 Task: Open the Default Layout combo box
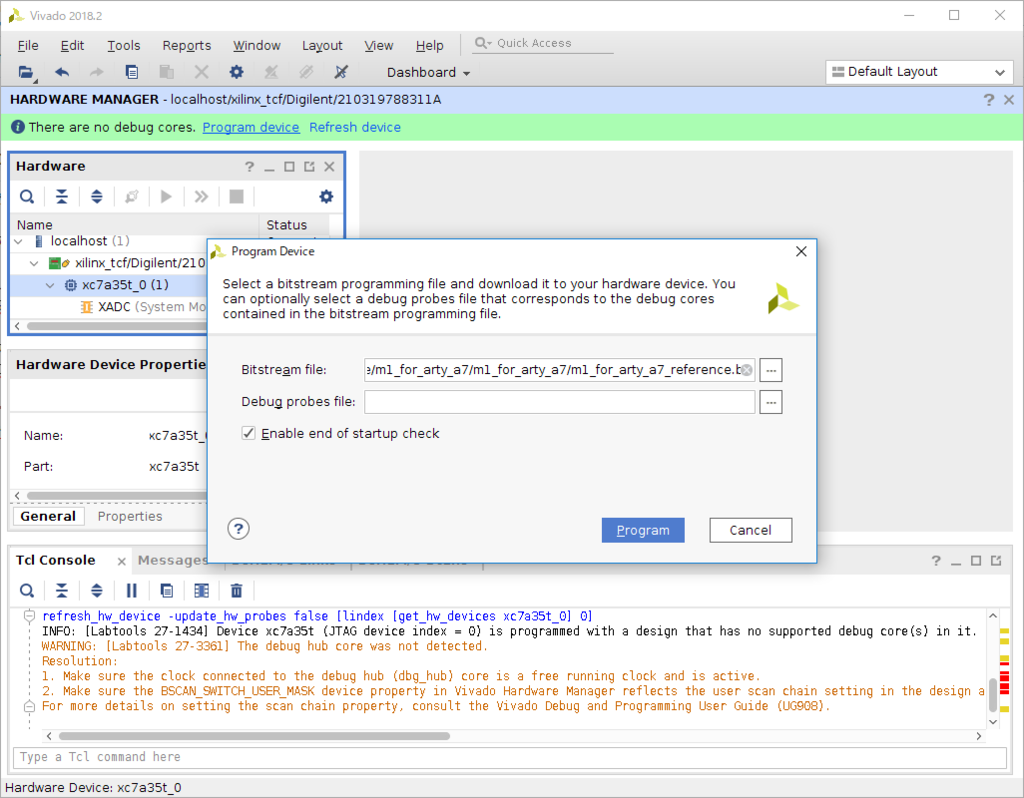click(920, 72)
